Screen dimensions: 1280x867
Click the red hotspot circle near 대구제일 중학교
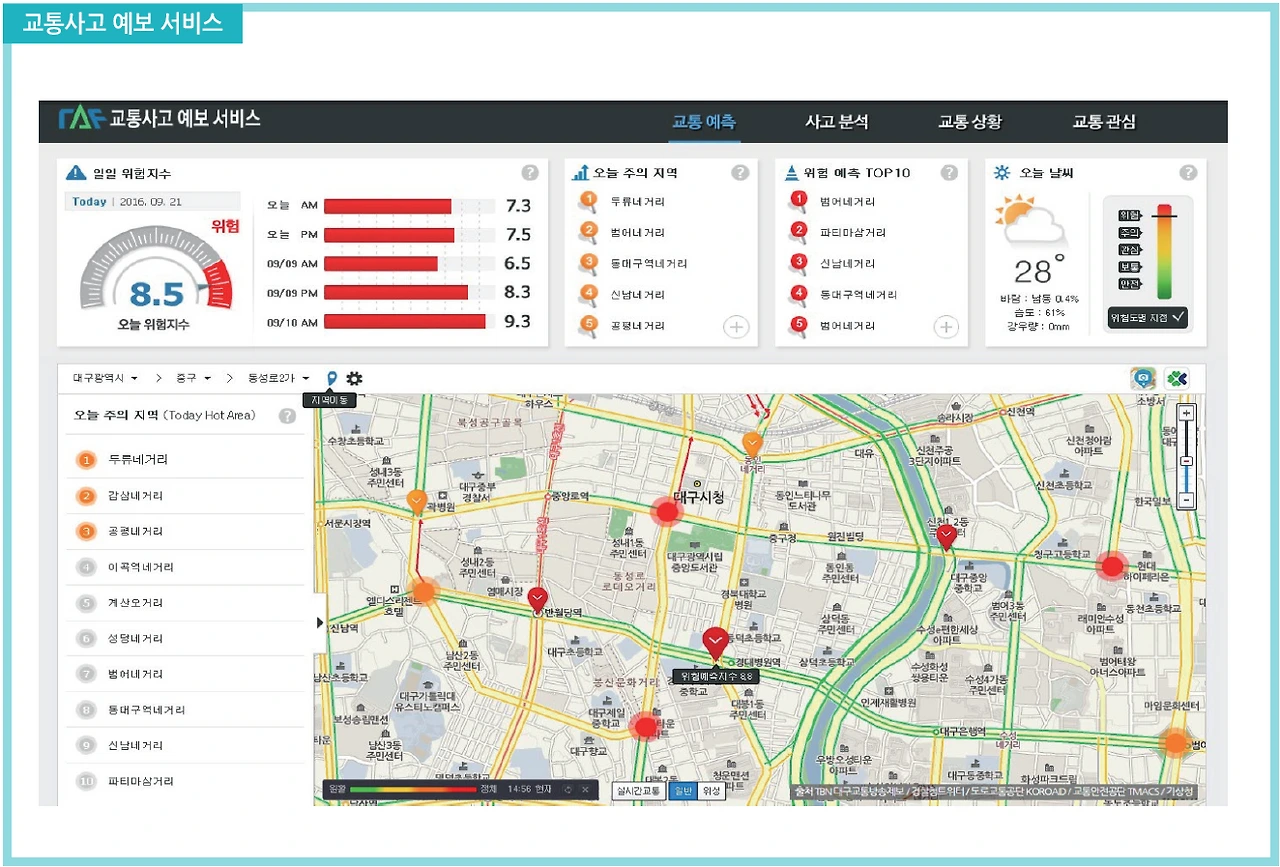tap(646, 726)
